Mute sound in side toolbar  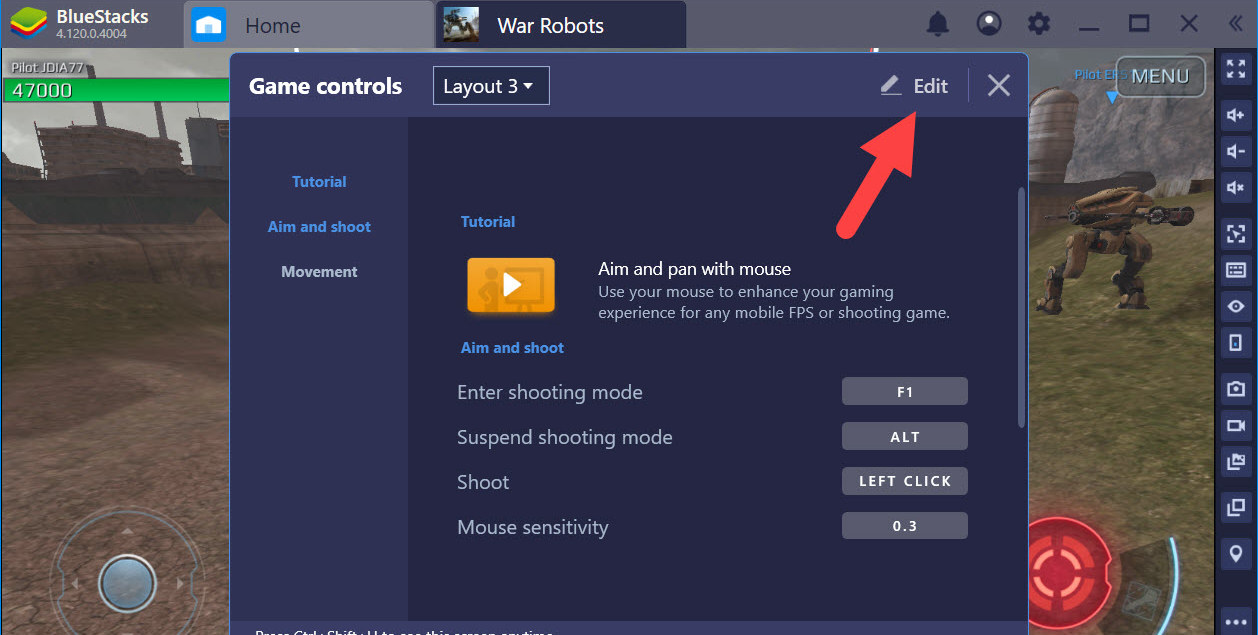pos(1236,187)
